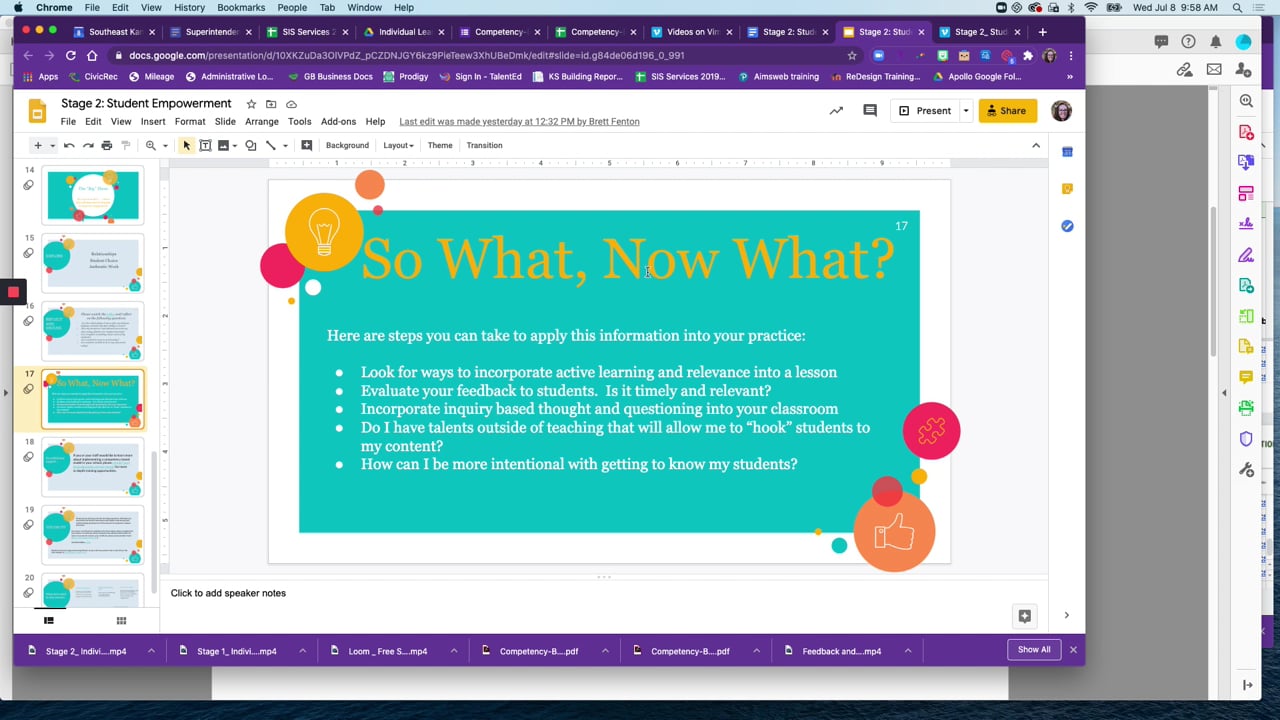
Task: Collapse the toolbar menus with up chevron
Action: pyautogui.click(x=1036, y=146)
